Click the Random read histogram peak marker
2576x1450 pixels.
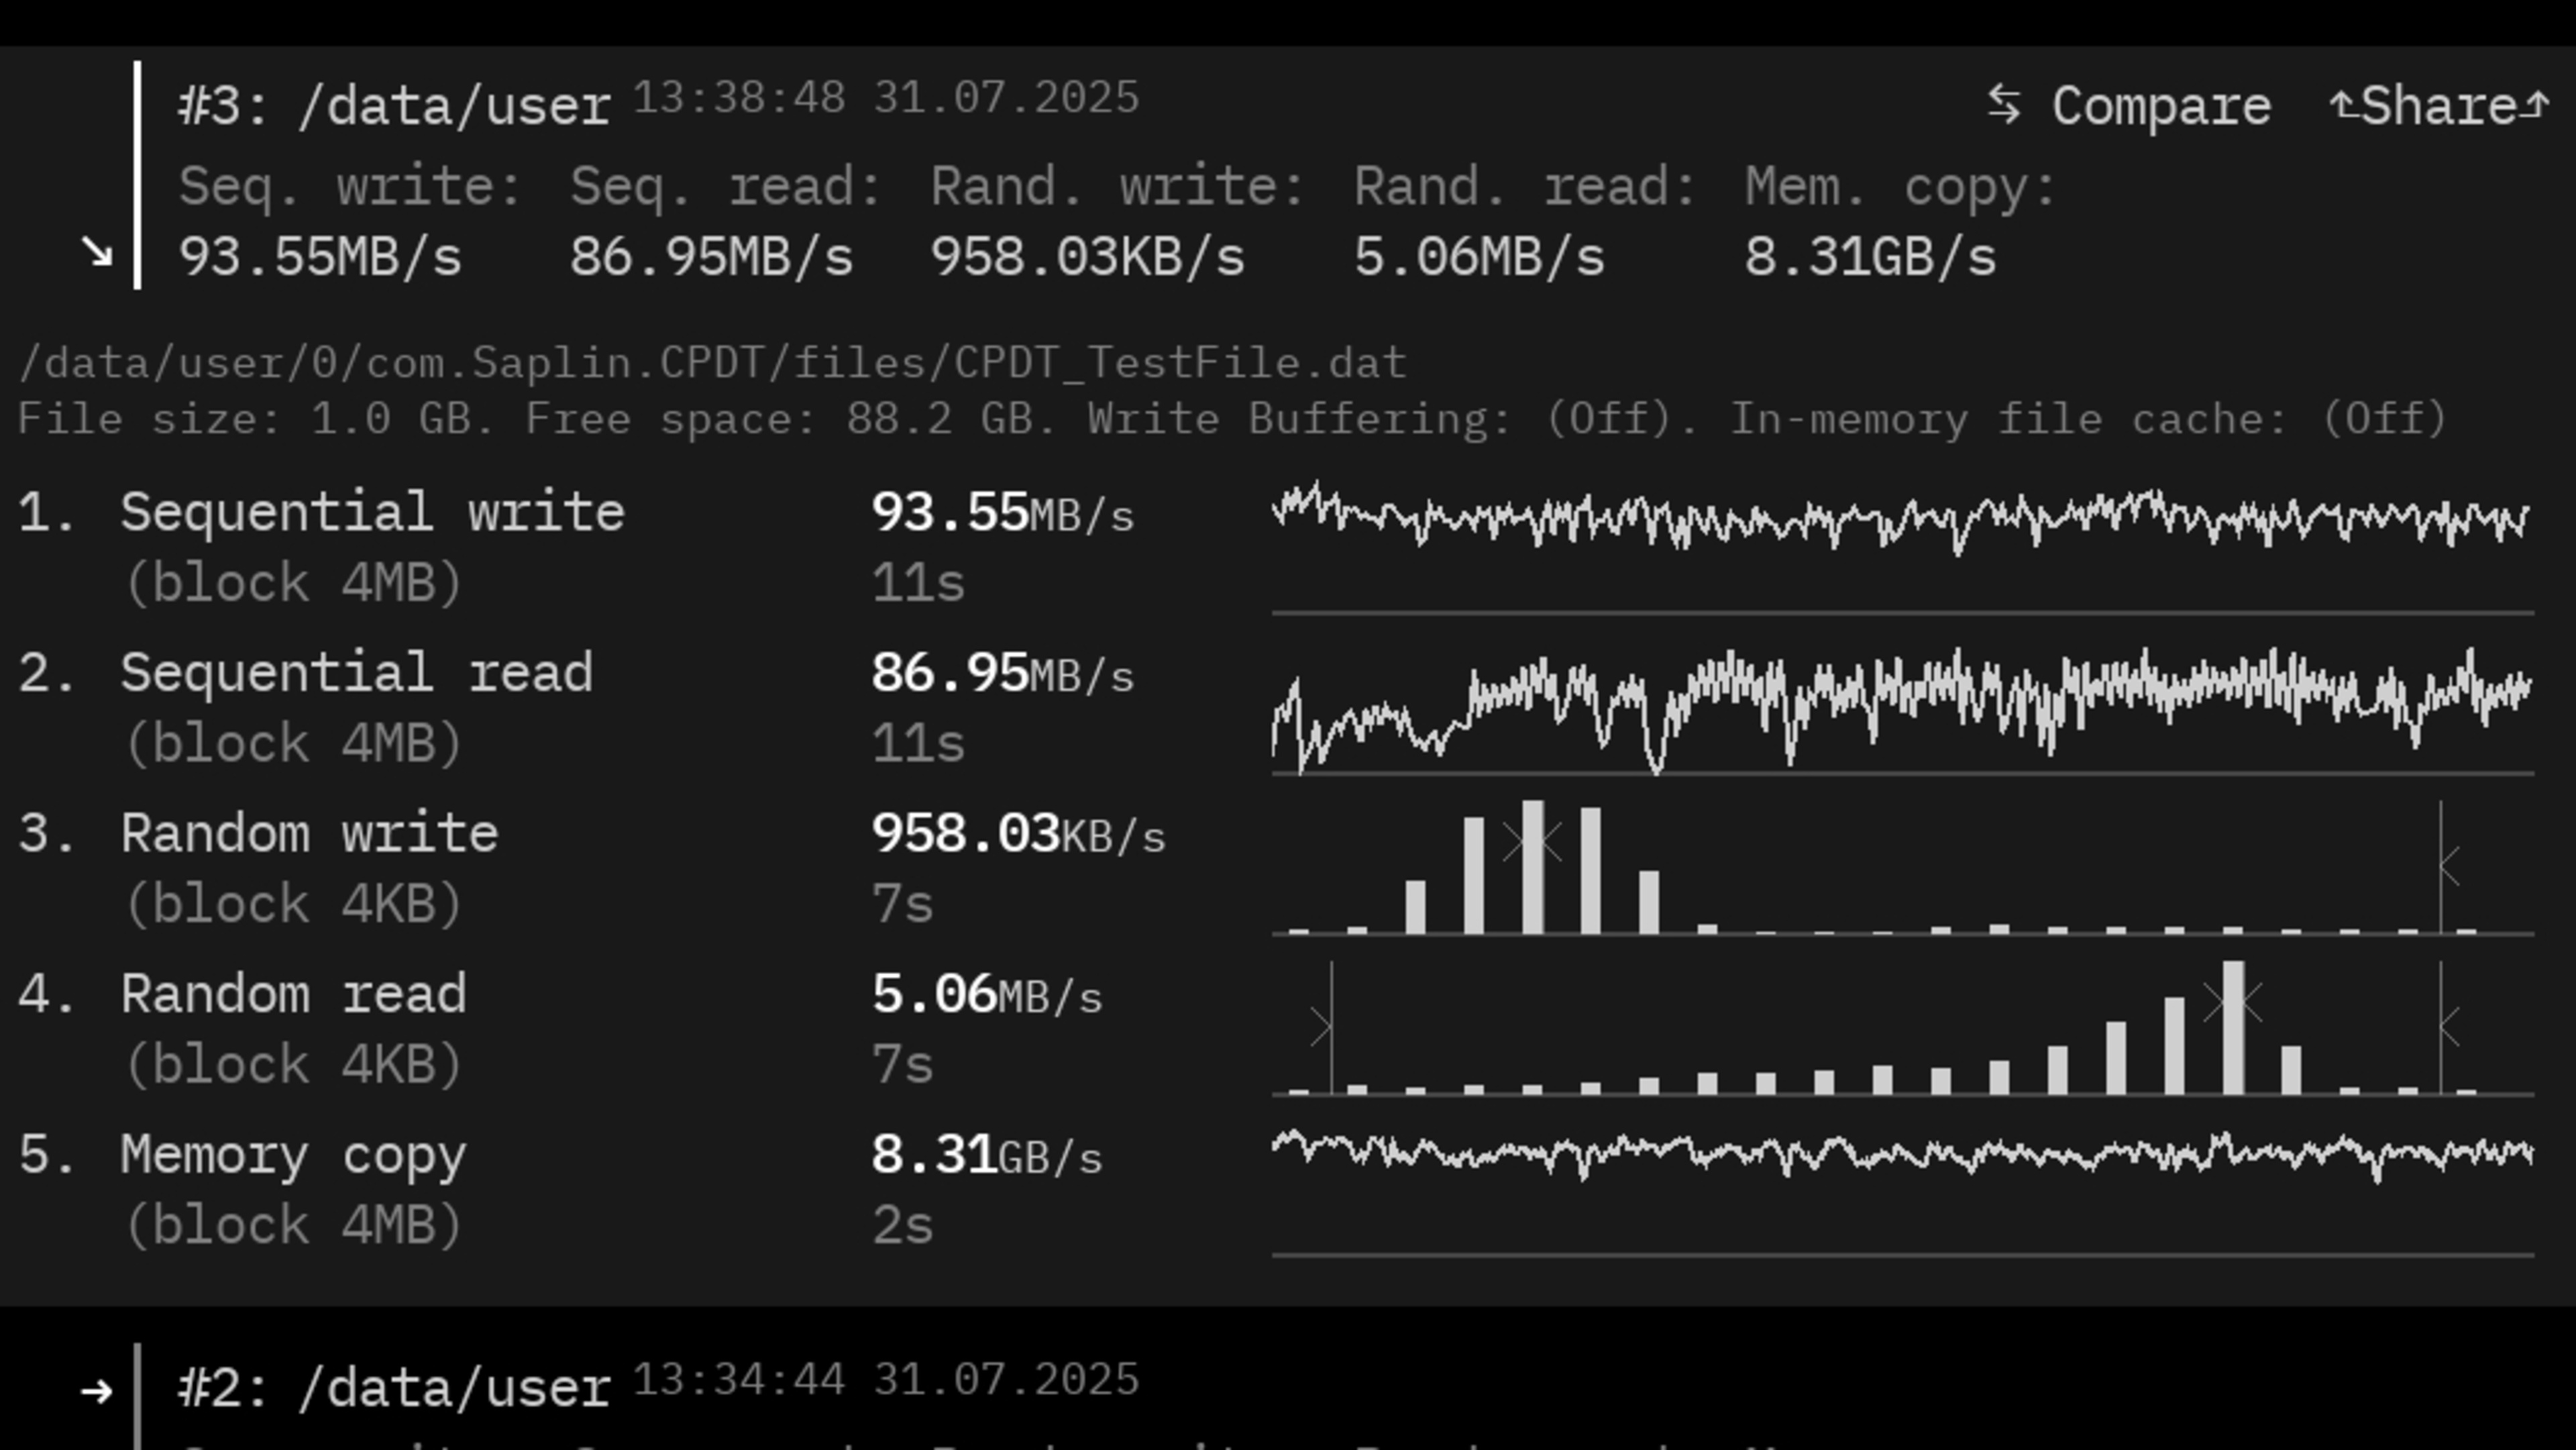click(x=2233, y=1002)
